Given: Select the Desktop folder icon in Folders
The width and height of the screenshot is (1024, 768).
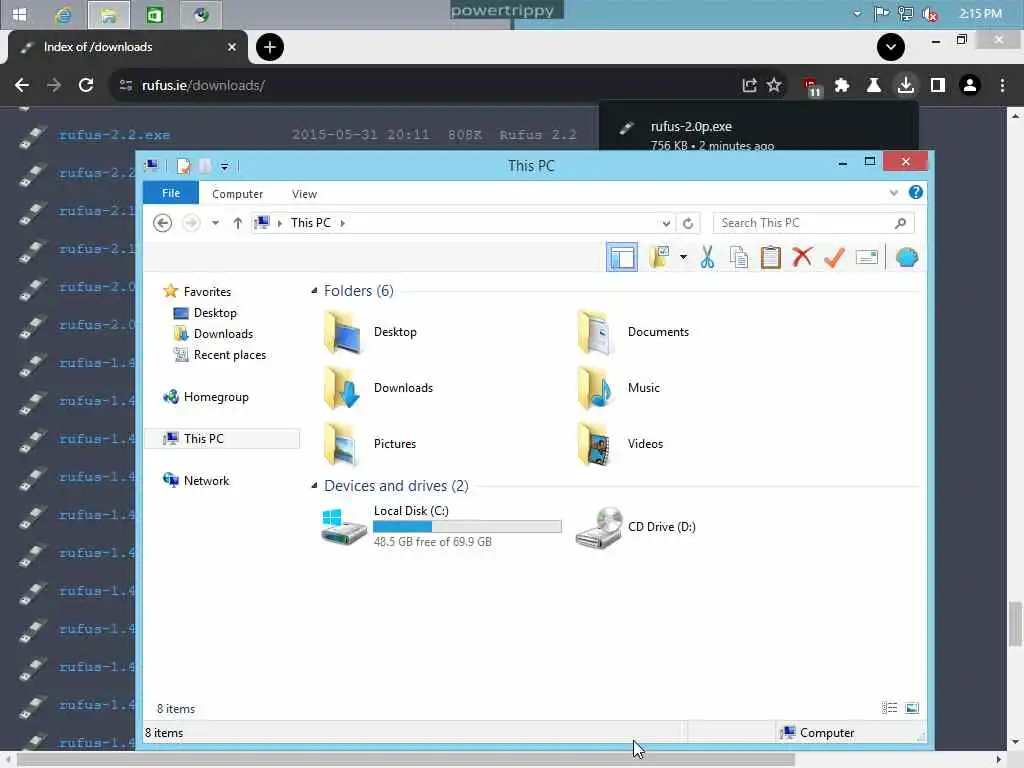Looking at the screenshot, I should point(343,332).
